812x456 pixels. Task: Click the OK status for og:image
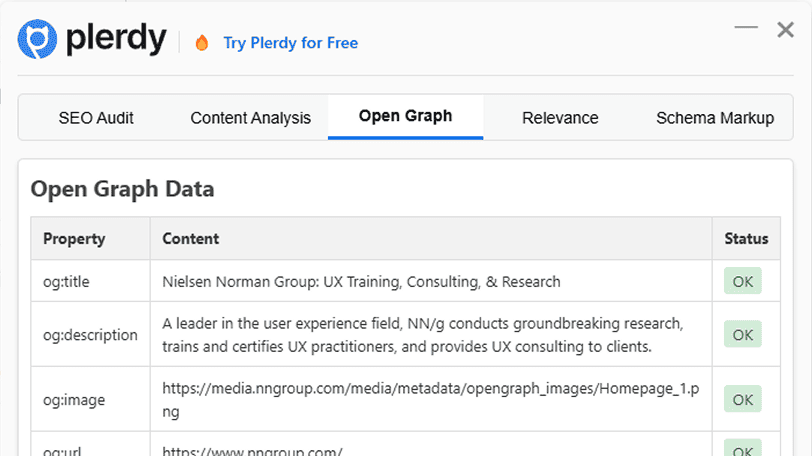coord(743,400)
